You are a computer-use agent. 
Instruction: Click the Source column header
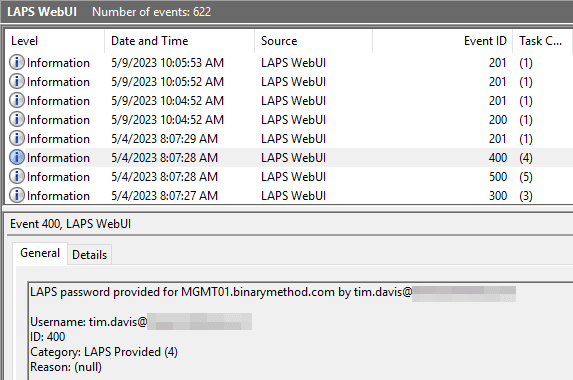314,41
